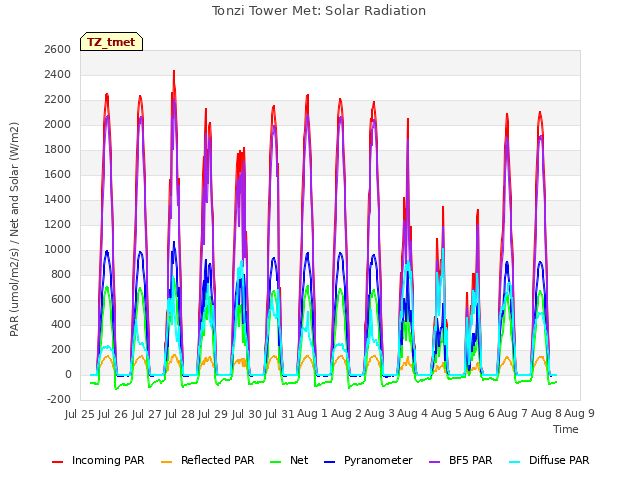Select the 'Pyranometer' legend label
This screenshot has height=480, width=640.
[378, 460]
